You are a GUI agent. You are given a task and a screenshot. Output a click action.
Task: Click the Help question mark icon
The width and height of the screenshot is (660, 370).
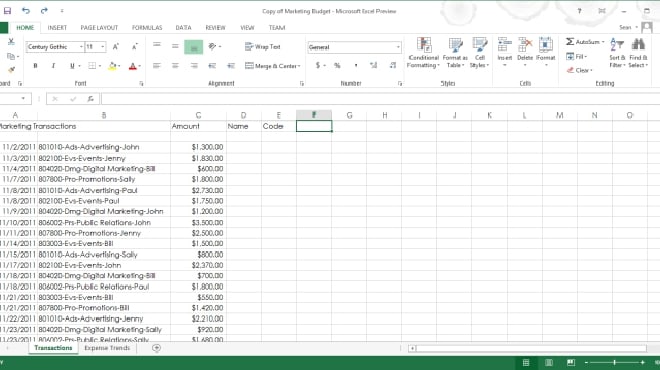[579, 11]
